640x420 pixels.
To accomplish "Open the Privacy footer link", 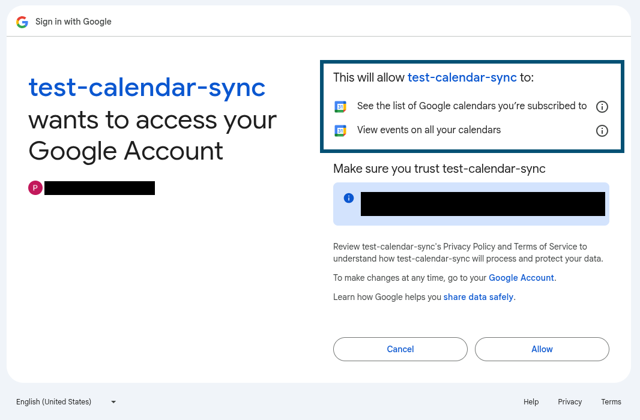I will (x=570, y=402).
